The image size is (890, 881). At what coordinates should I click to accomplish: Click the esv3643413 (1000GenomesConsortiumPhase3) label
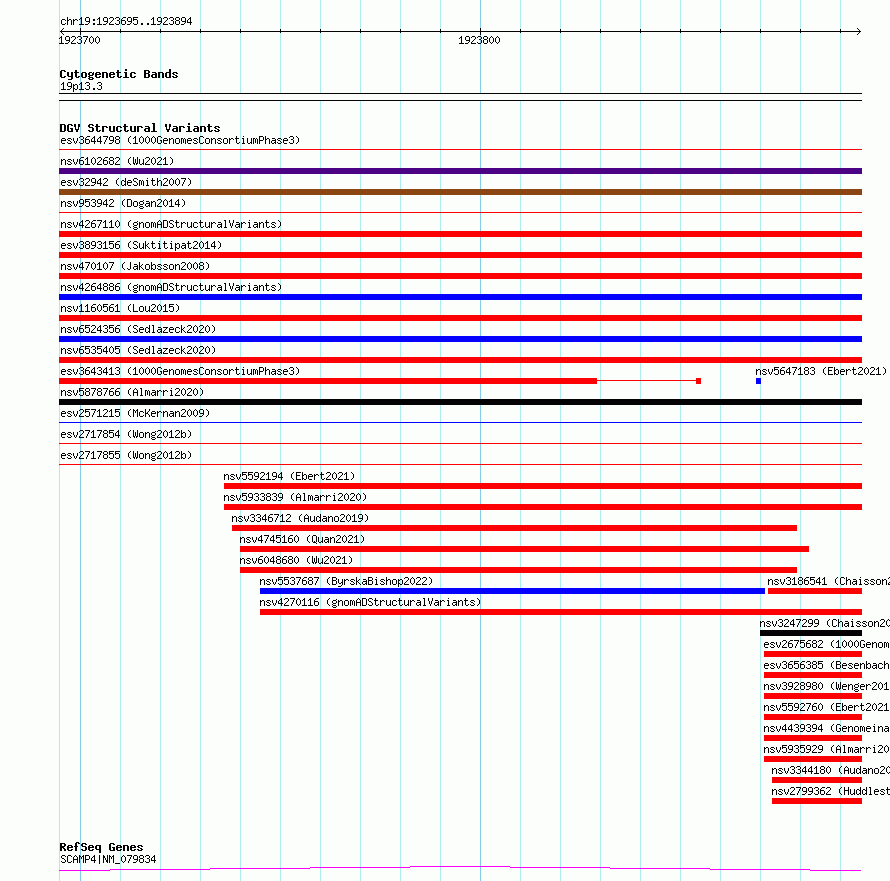(x=180, y=371)
